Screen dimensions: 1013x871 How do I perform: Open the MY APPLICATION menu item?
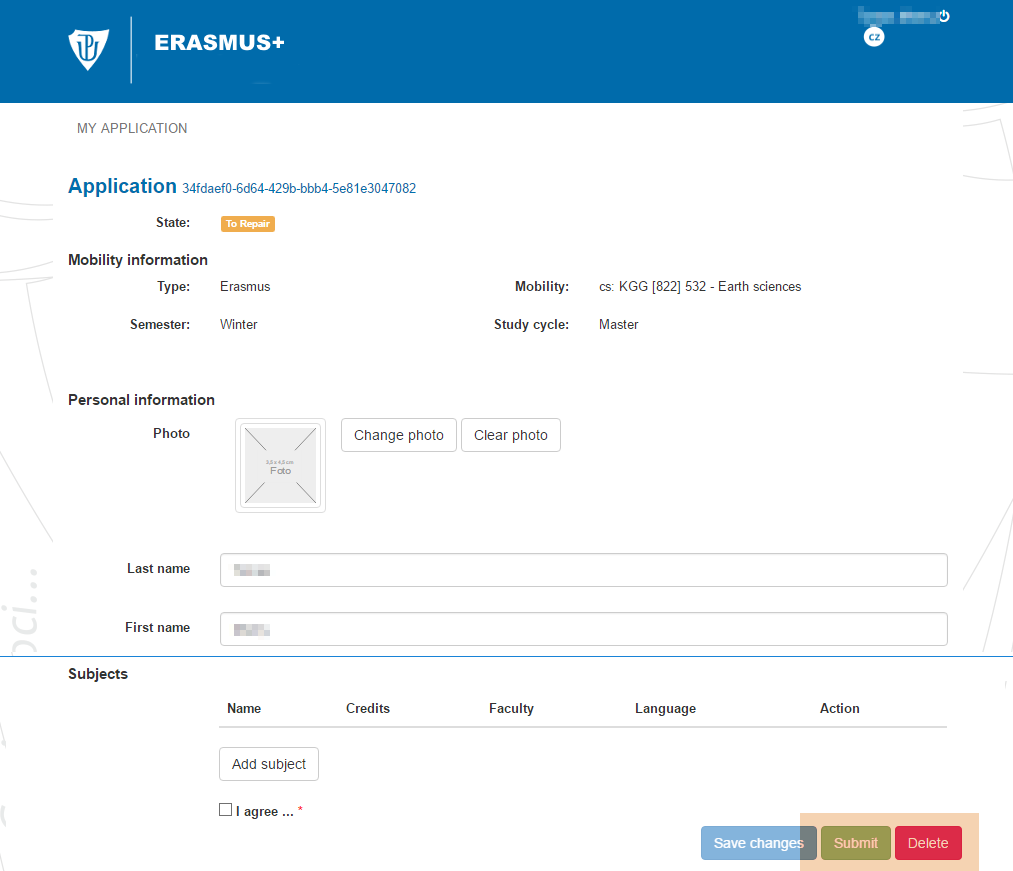pos(132,128)
